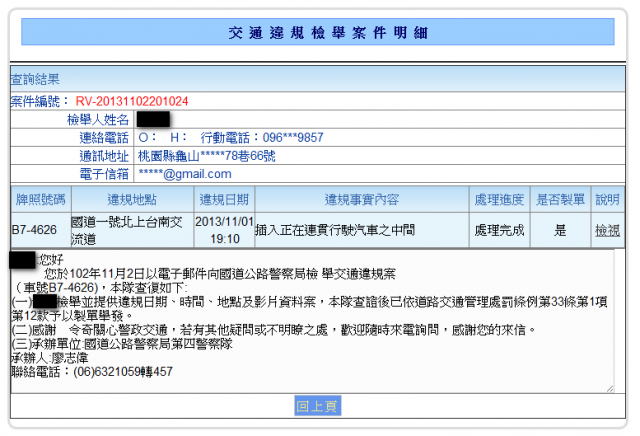Click the 處理進度 column header
Viewport: 640px width, 436px height.
499,199
